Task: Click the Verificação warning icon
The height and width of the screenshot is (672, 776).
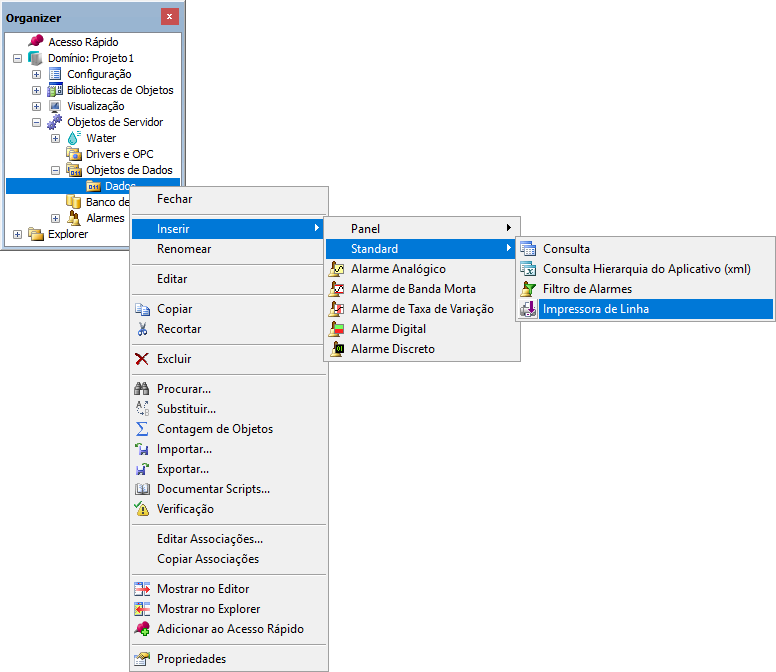Action: (142, 509)
